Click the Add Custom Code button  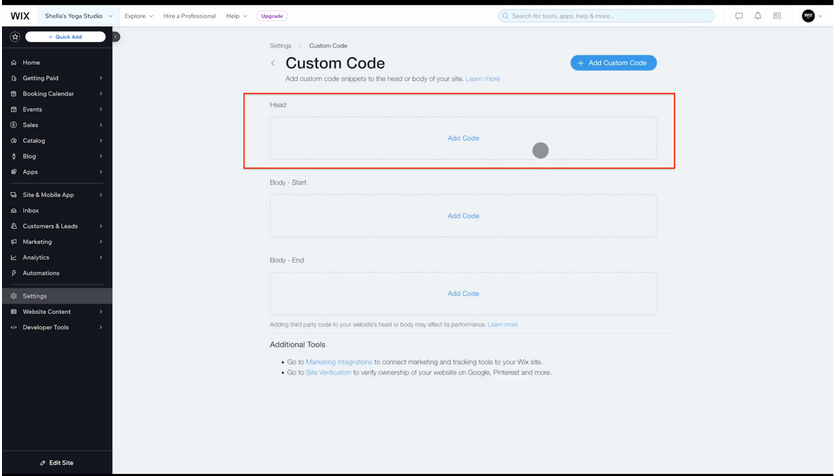click(613, 63)
